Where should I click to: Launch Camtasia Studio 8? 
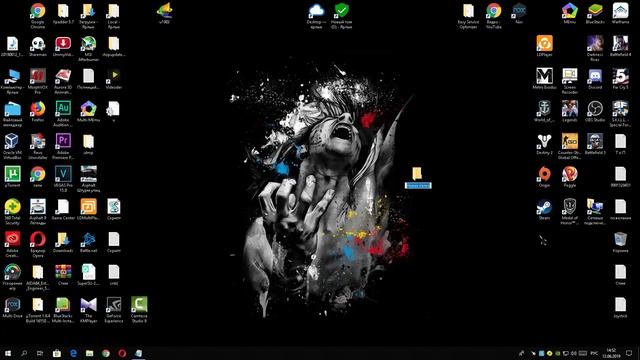tap(139, 309)
